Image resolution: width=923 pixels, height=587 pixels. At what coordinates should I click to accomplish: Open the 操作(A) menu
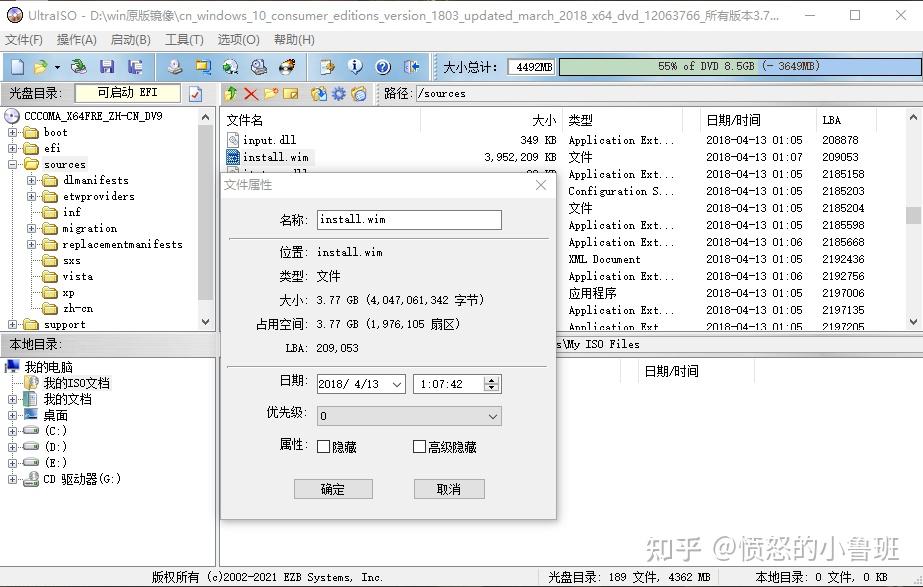(x=77, y=40)
